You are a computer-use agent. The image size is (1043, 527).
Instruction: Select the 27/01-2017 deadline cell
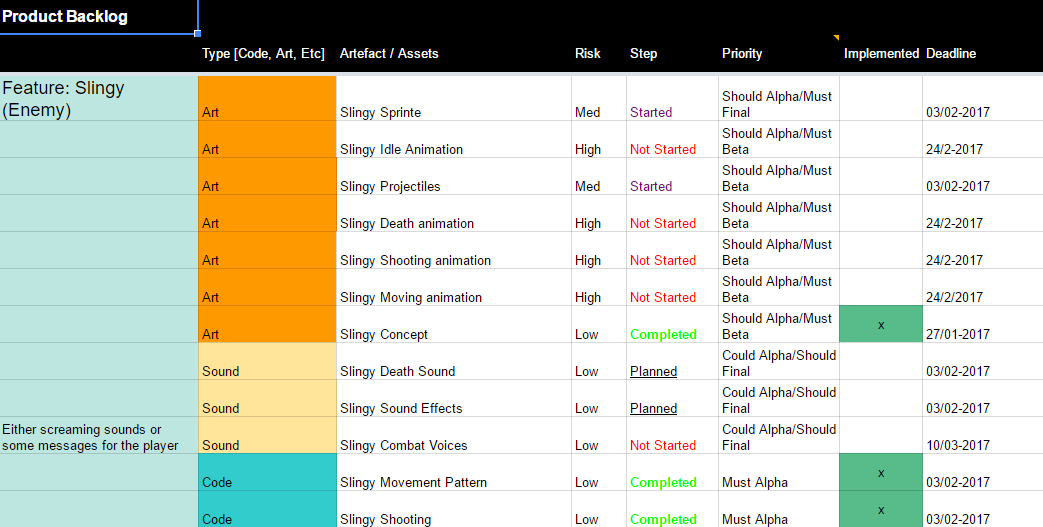[x=957, y=334]
